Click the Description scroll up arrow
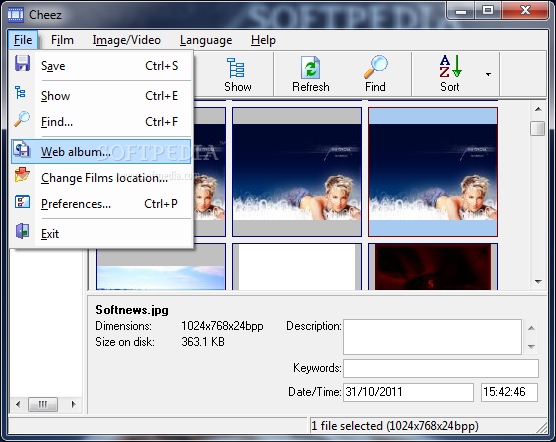The height and width of the screenshot is (442, 556). (x=531, y=328)
